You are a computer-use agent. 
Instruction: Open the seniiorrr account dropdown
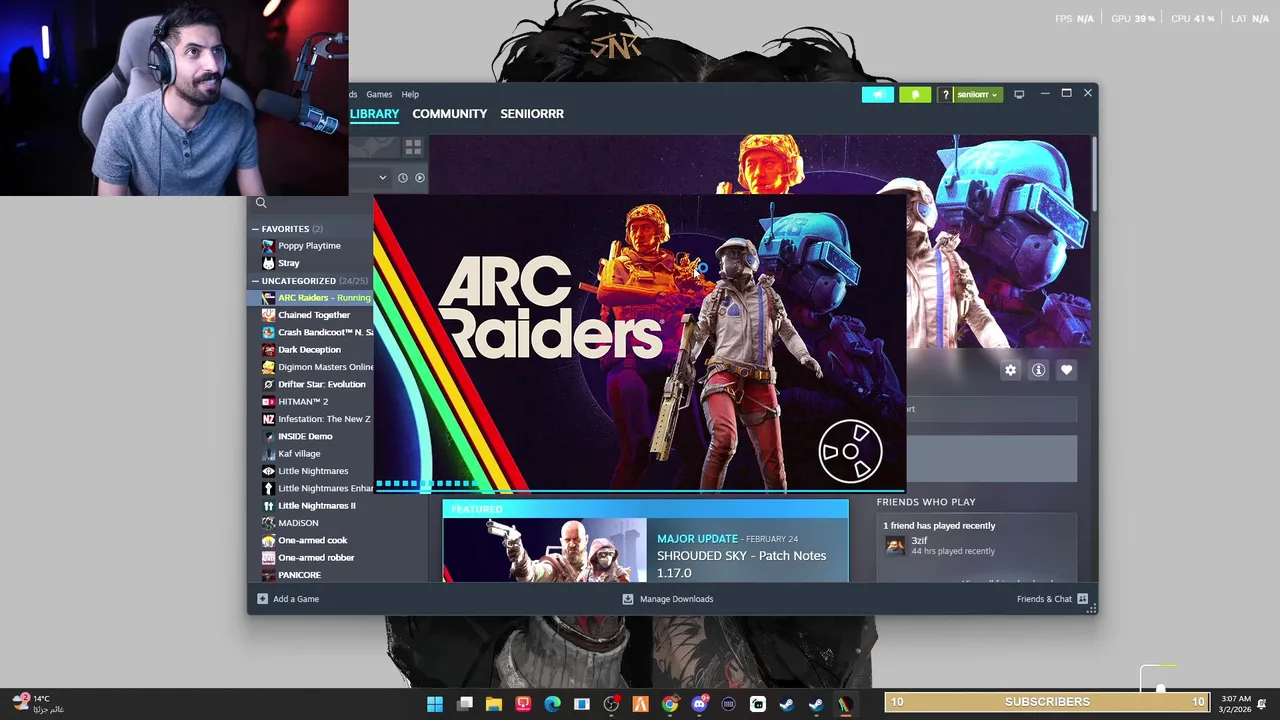pyautogui.click(x=977, y=94)
